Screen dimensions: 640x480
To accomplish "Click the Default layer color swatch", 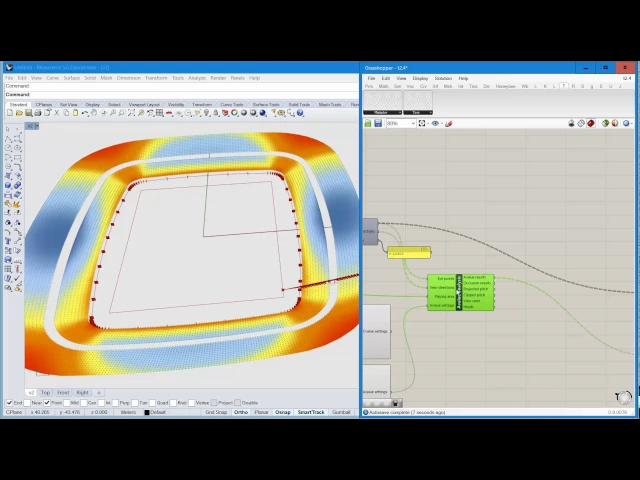I will point(147,412).
